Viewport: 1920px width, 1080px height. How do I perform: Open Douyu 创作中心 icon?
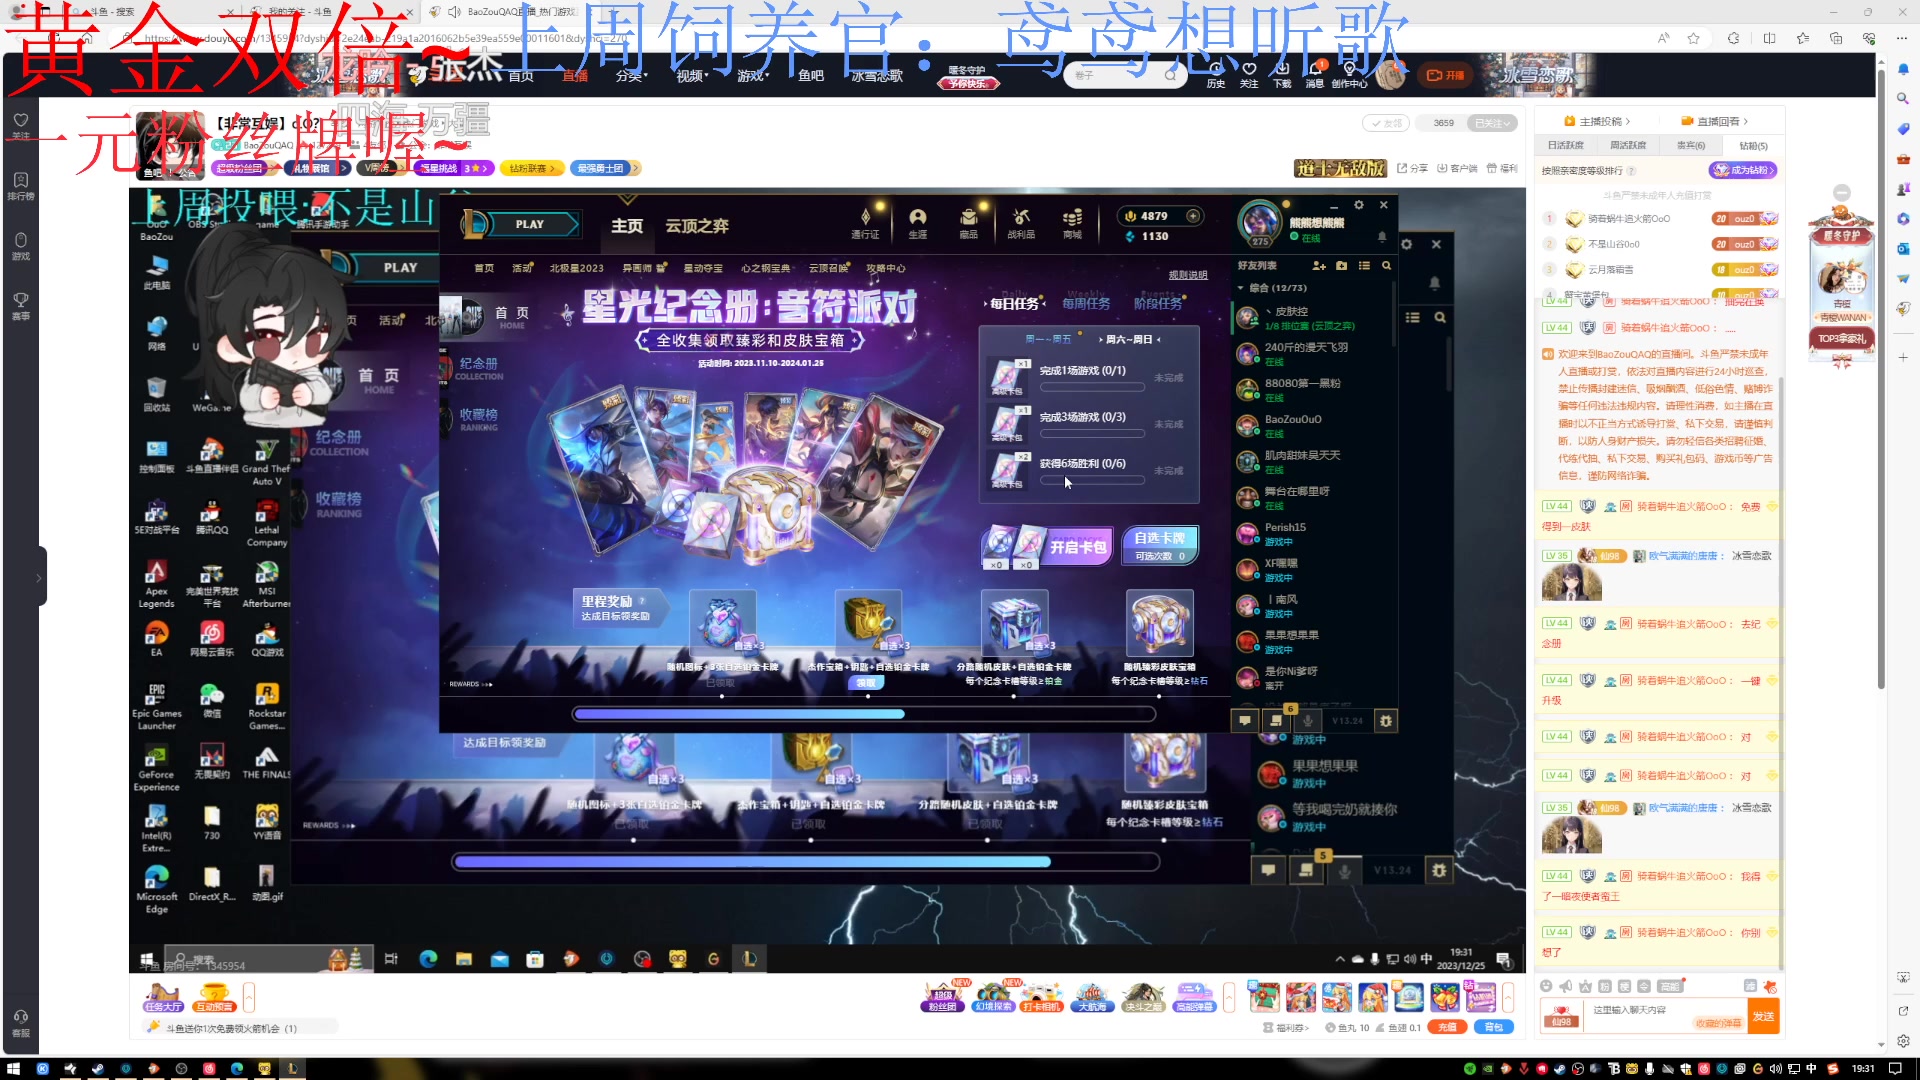1349,74
